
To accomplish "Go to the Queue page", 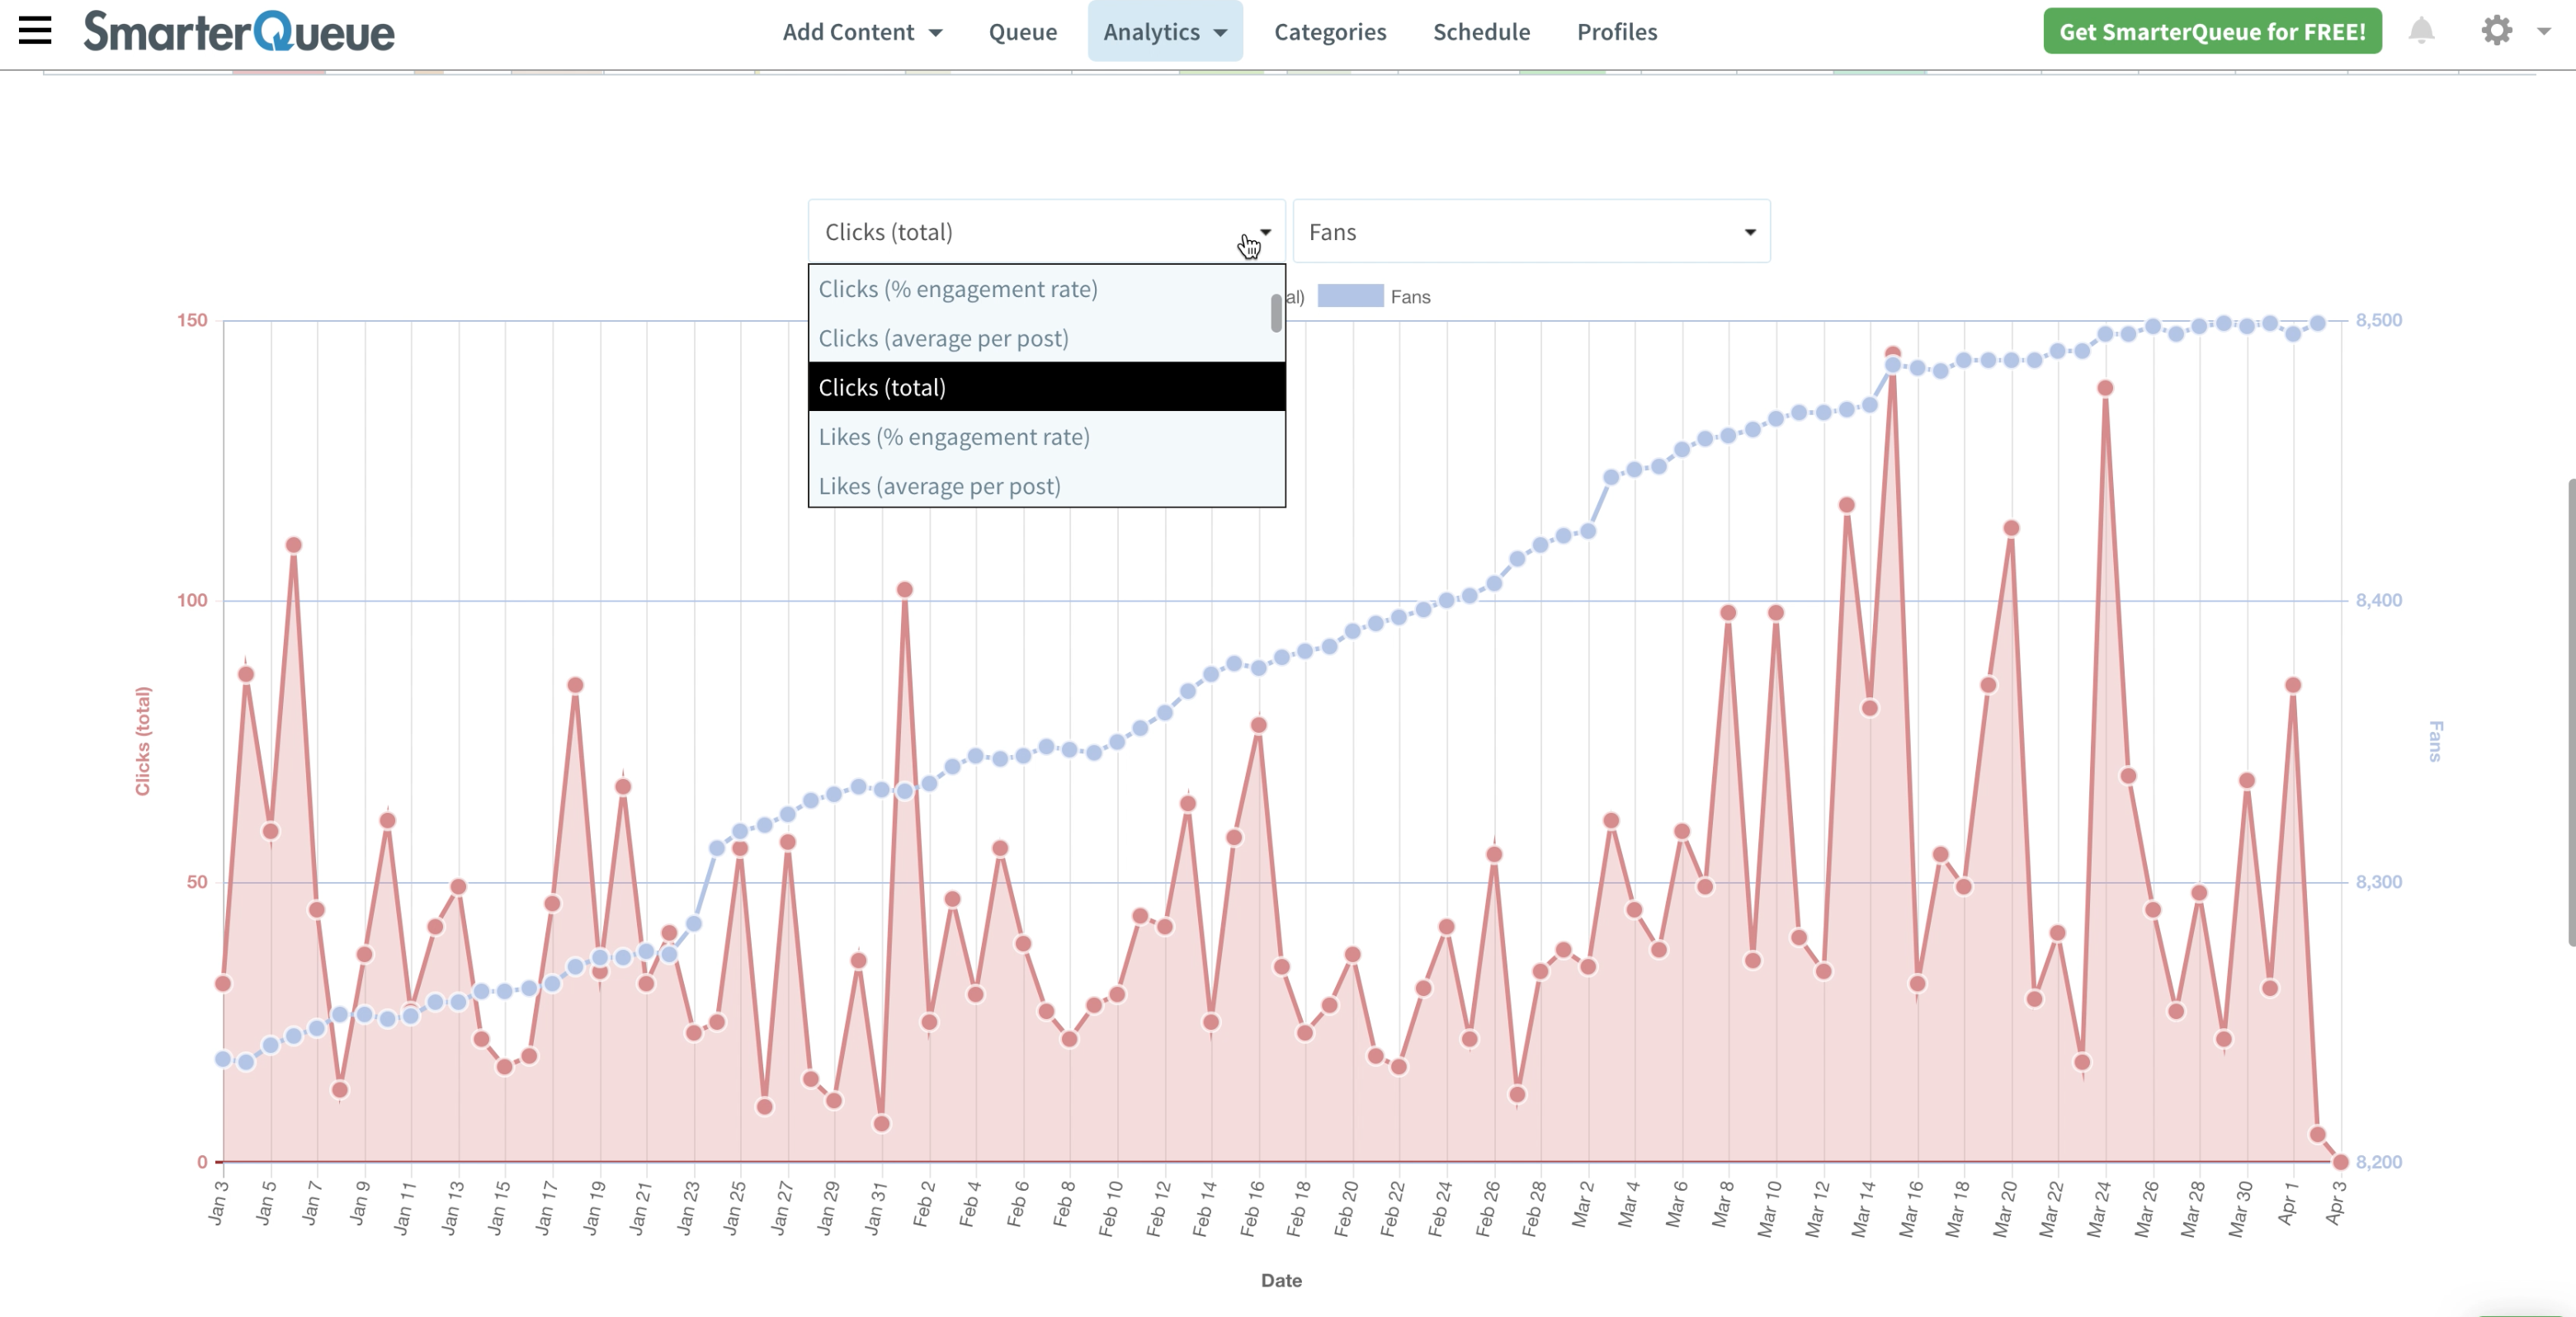I will pos(1022,32).
